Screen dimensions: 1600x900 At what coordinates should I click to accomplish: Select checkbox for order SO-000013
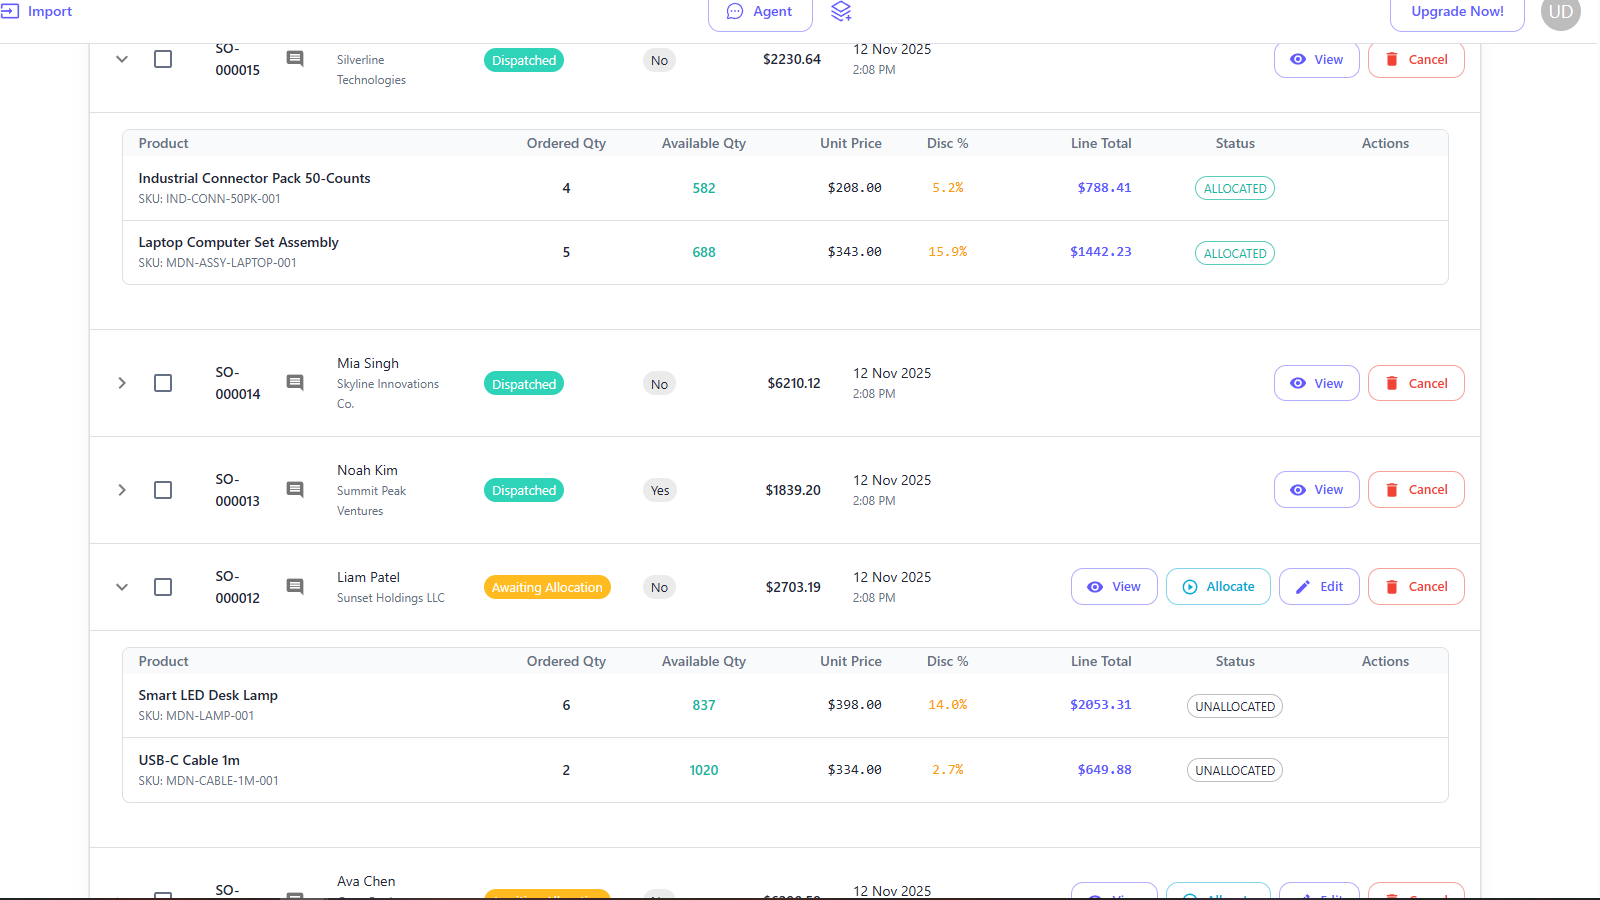tap(163, 490)
